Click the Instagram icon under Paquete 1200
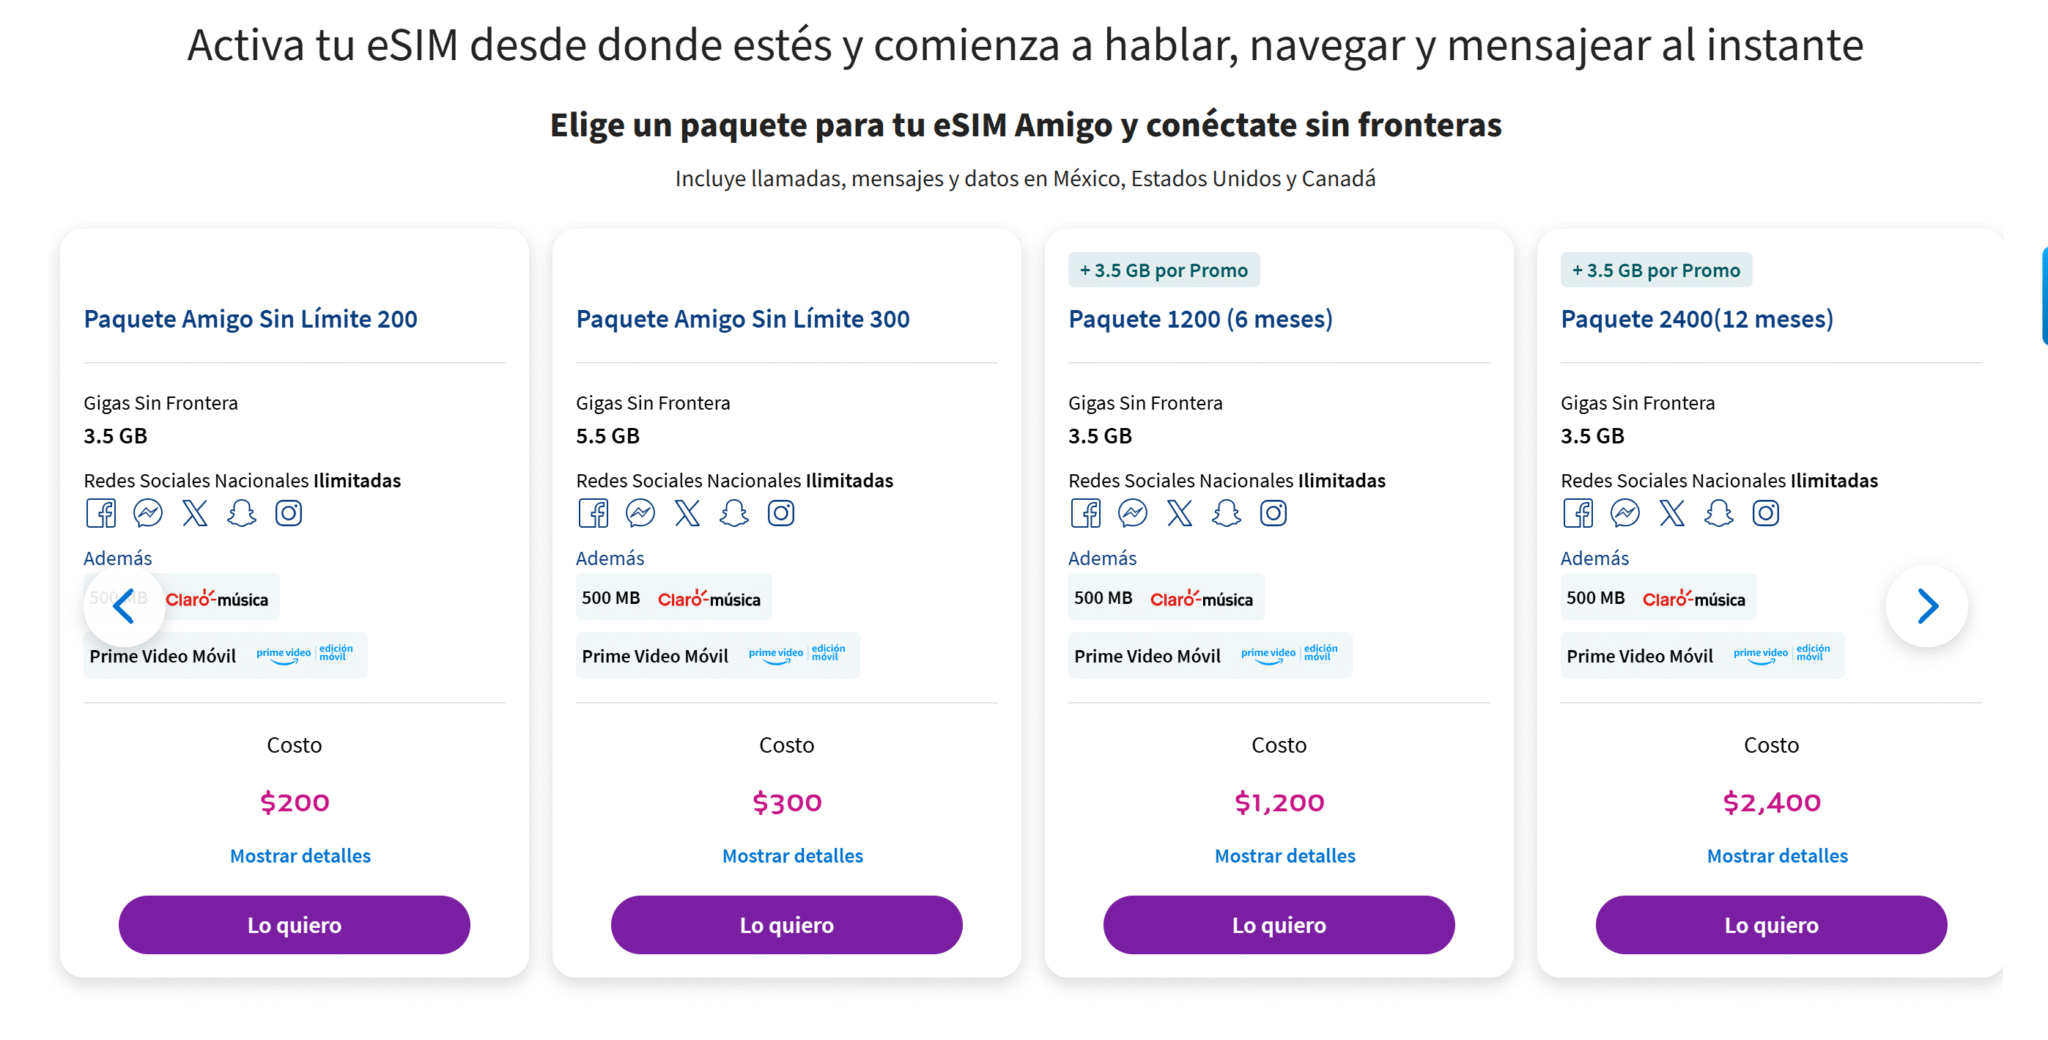 coord(1273,513)
